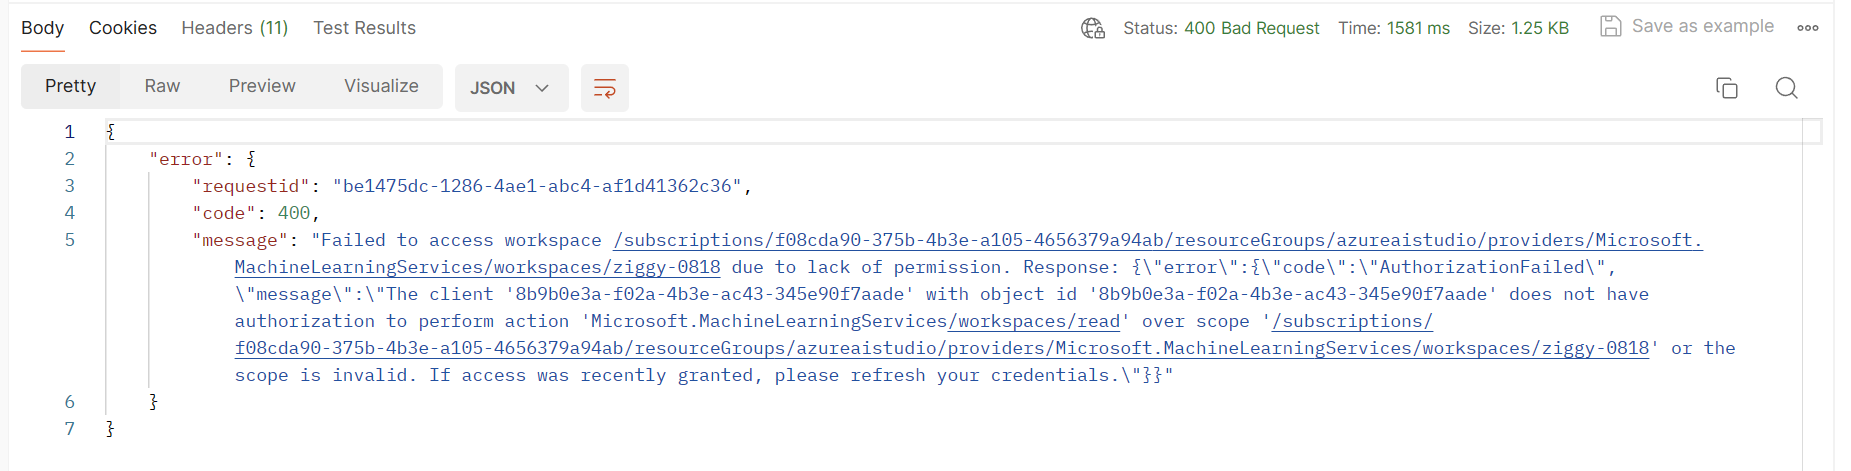This screenshot has height=471, width=1851.
Task: Select the Preview view mode
Action: click(262, 86)
